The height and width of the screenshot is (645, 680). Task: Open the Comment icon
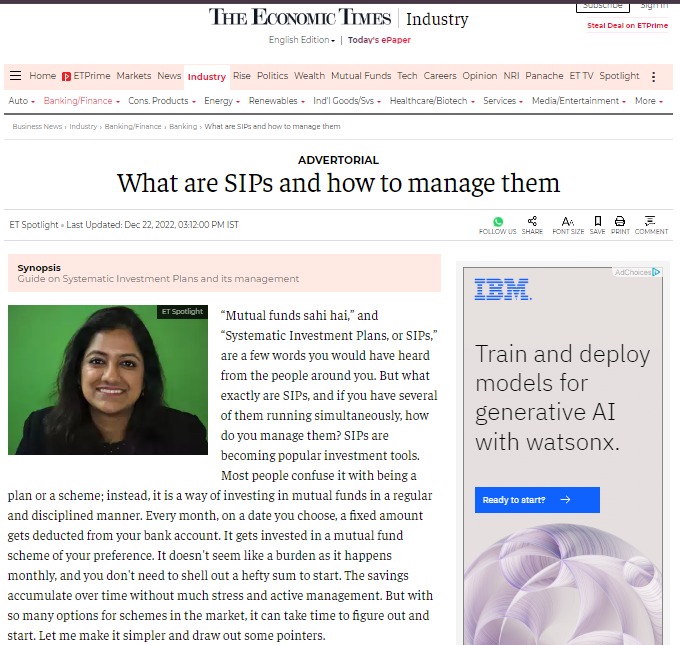click(x=650, y=222)
